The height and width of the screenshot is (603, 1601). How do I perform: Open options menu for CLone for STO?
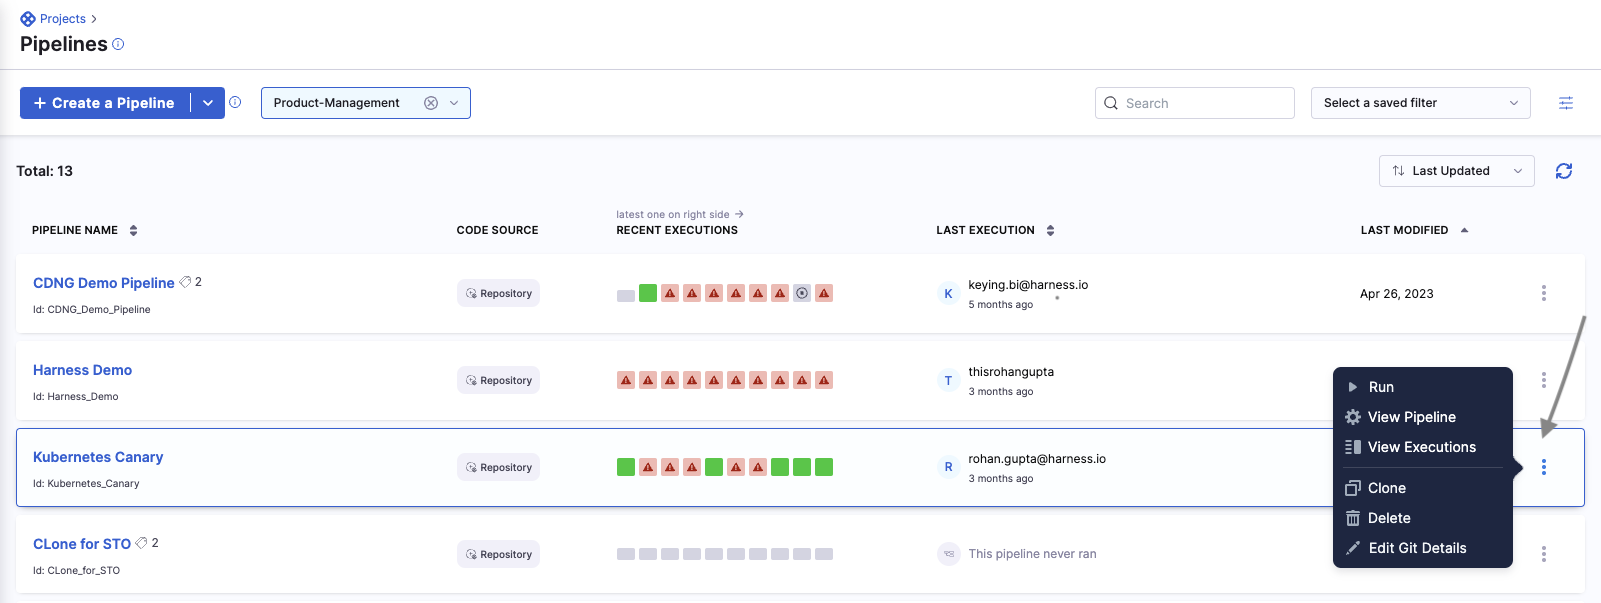pyautogui.click(x=1543, y=554)
